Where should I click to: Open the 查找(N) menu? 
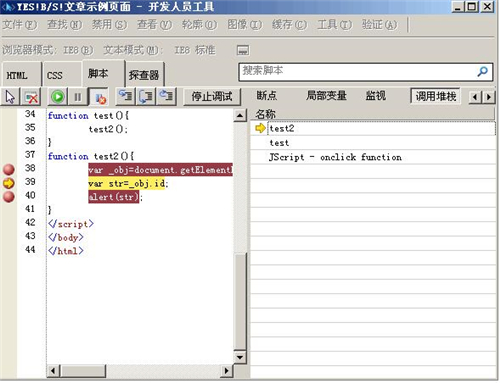point(64,25)
